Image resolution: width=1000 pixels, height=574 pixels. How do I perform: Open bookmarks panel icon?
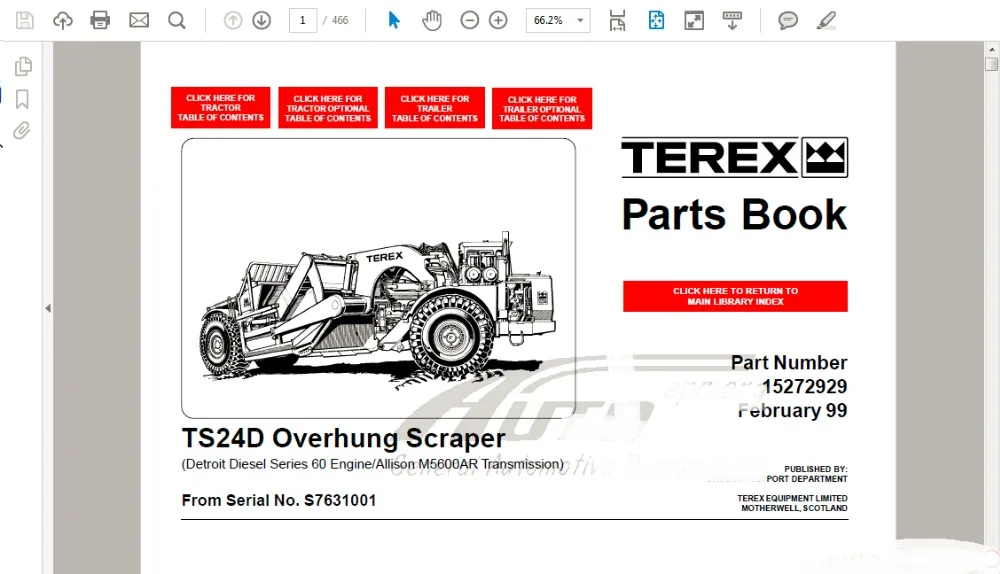(22, 99)
